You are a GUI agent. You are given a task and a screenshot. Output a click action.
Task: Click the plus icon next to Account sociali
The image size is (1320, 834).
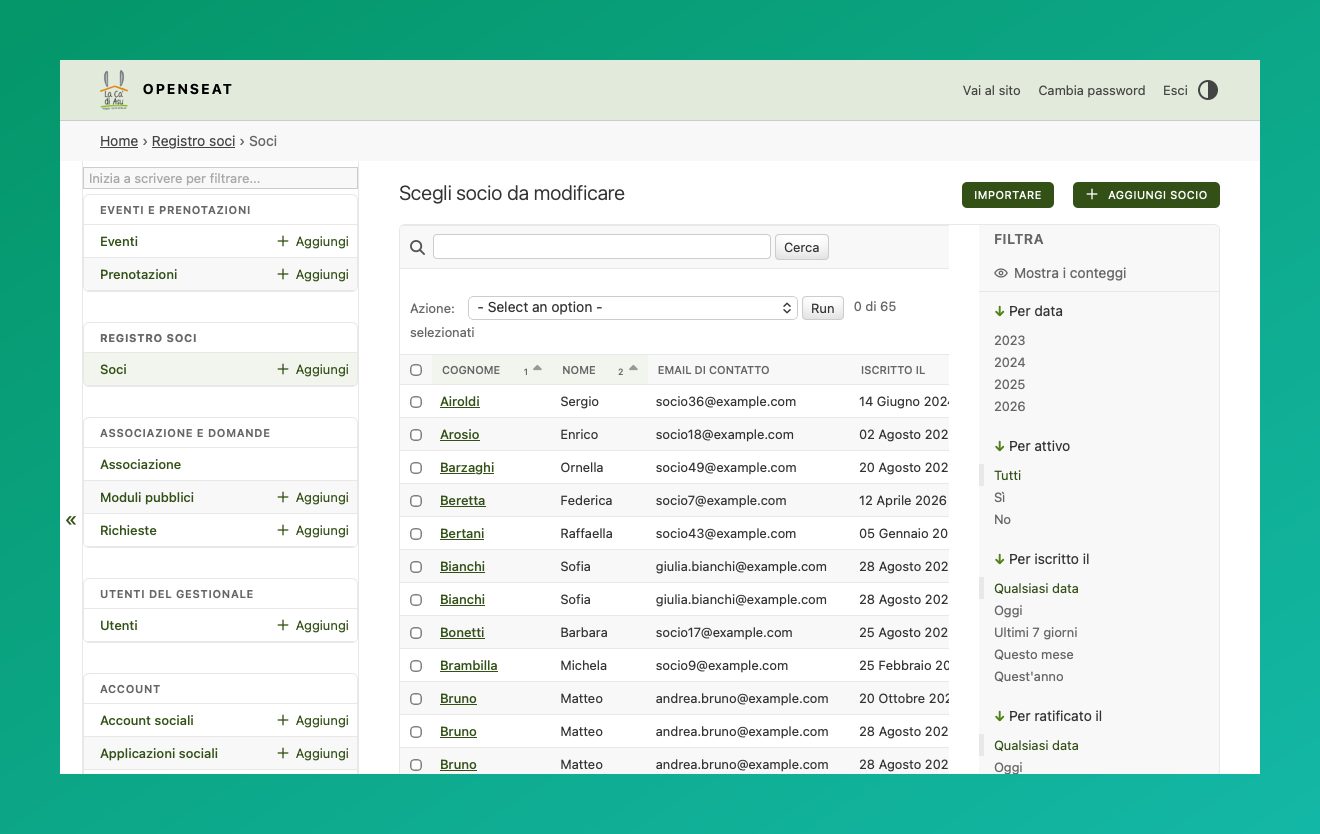pos(283,720)
